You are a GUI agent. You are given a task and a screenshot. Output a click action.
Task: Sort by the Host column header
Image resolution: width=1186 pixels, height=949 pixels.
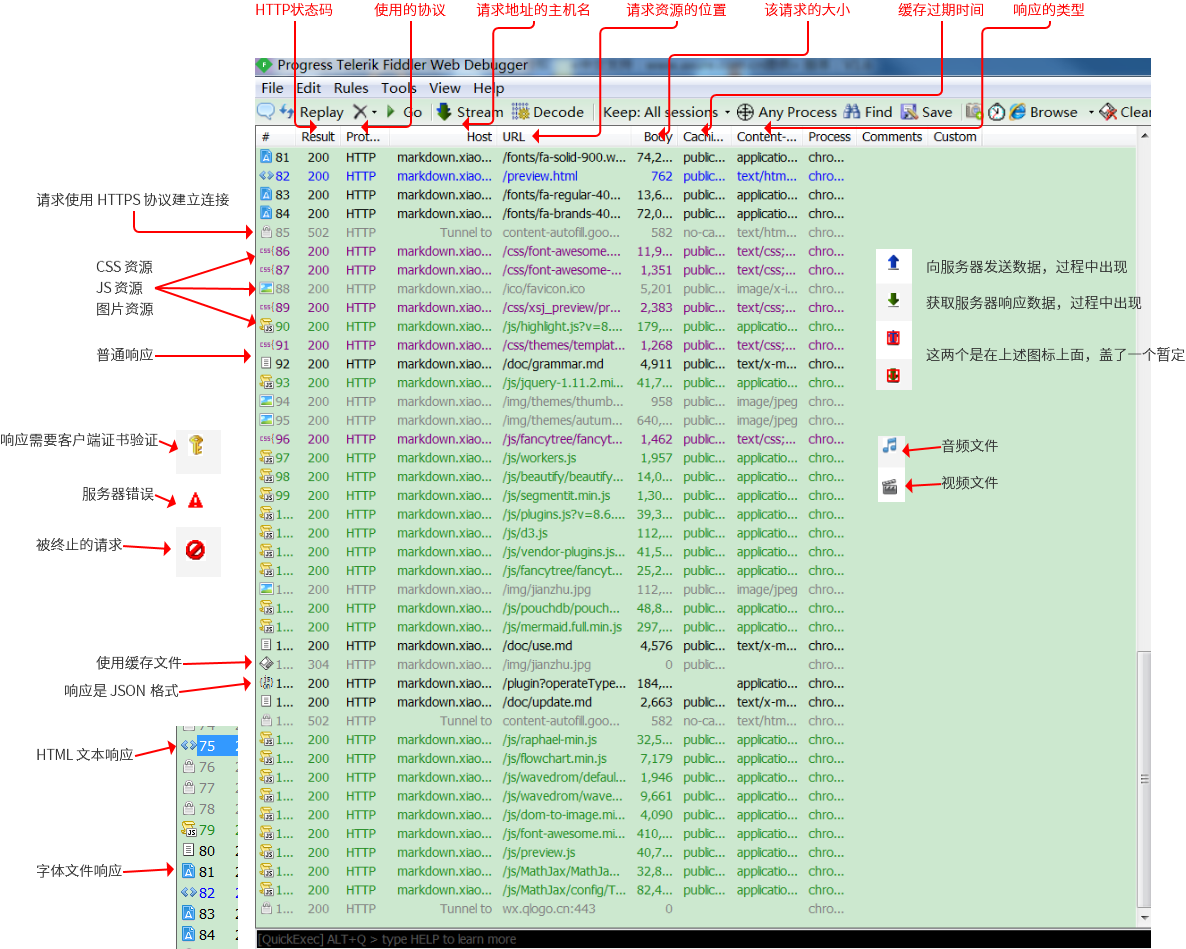pyautogui.click(x=444, y=137)
